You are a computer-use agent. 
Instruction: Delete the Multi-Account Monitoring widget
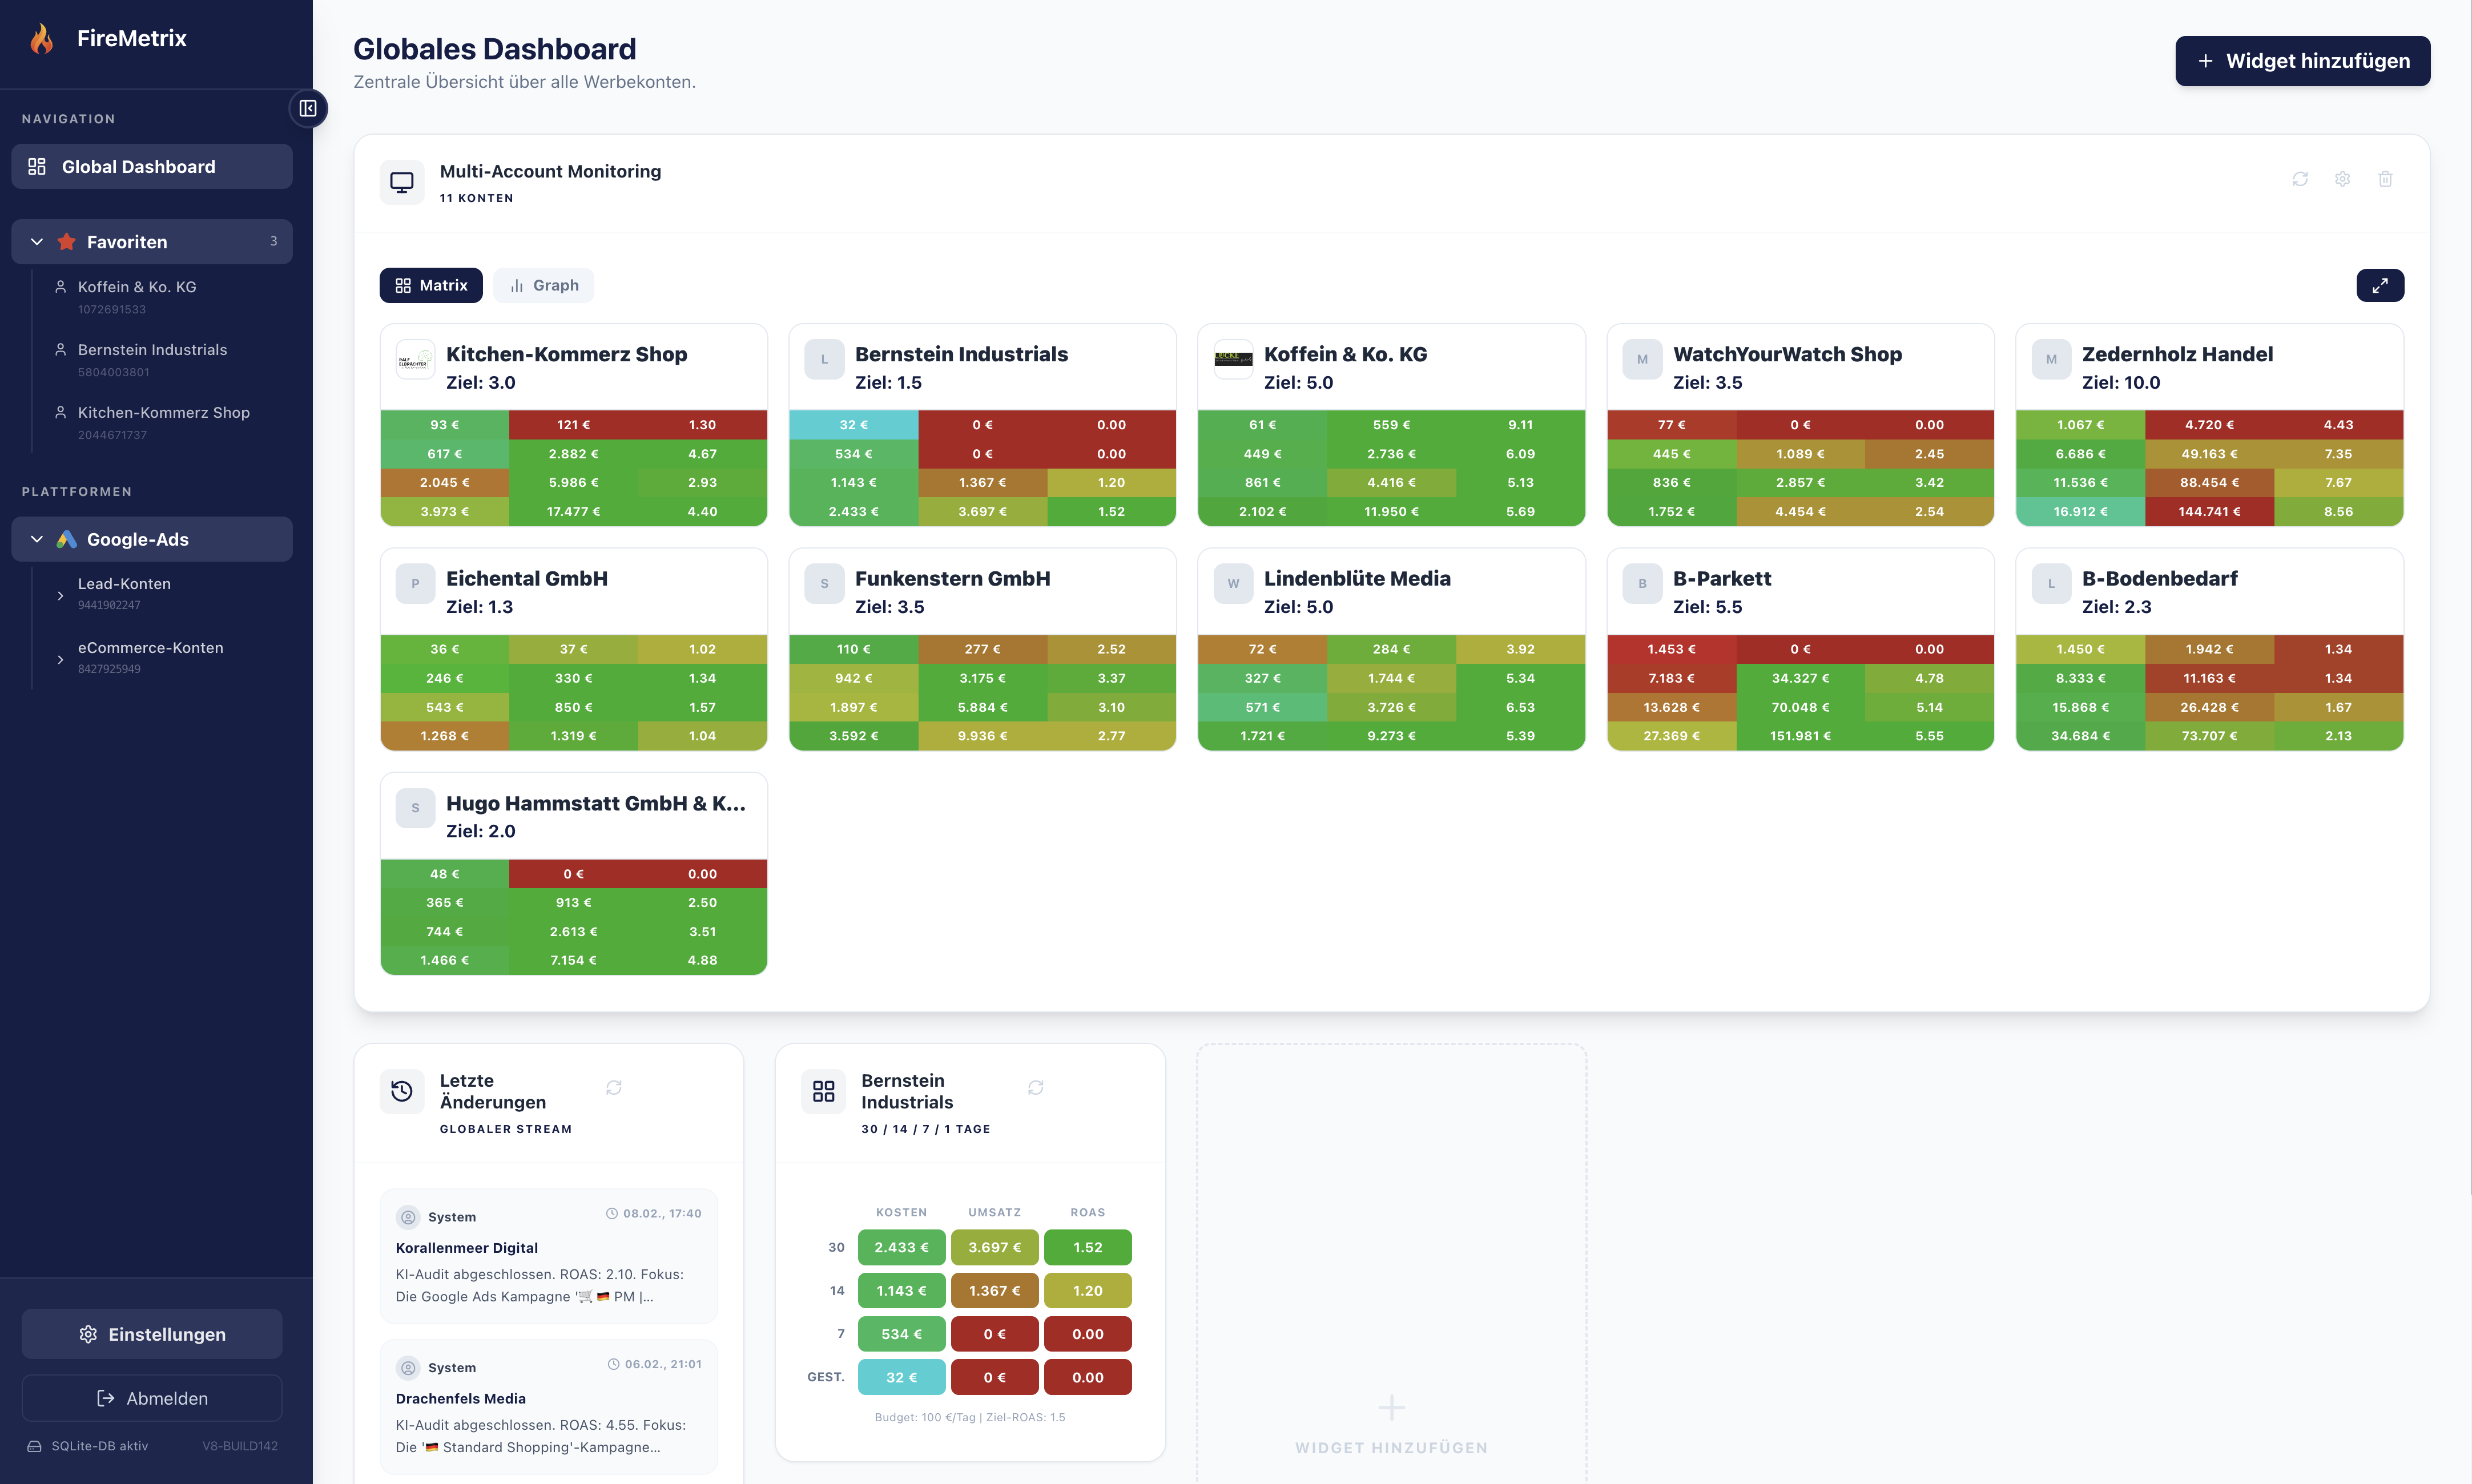2385,178
